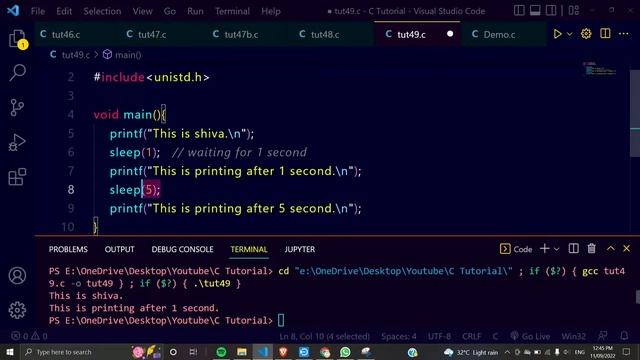Click the gear icon in editor toolbar
The image size is (640, 360).
tap(586, 34)
